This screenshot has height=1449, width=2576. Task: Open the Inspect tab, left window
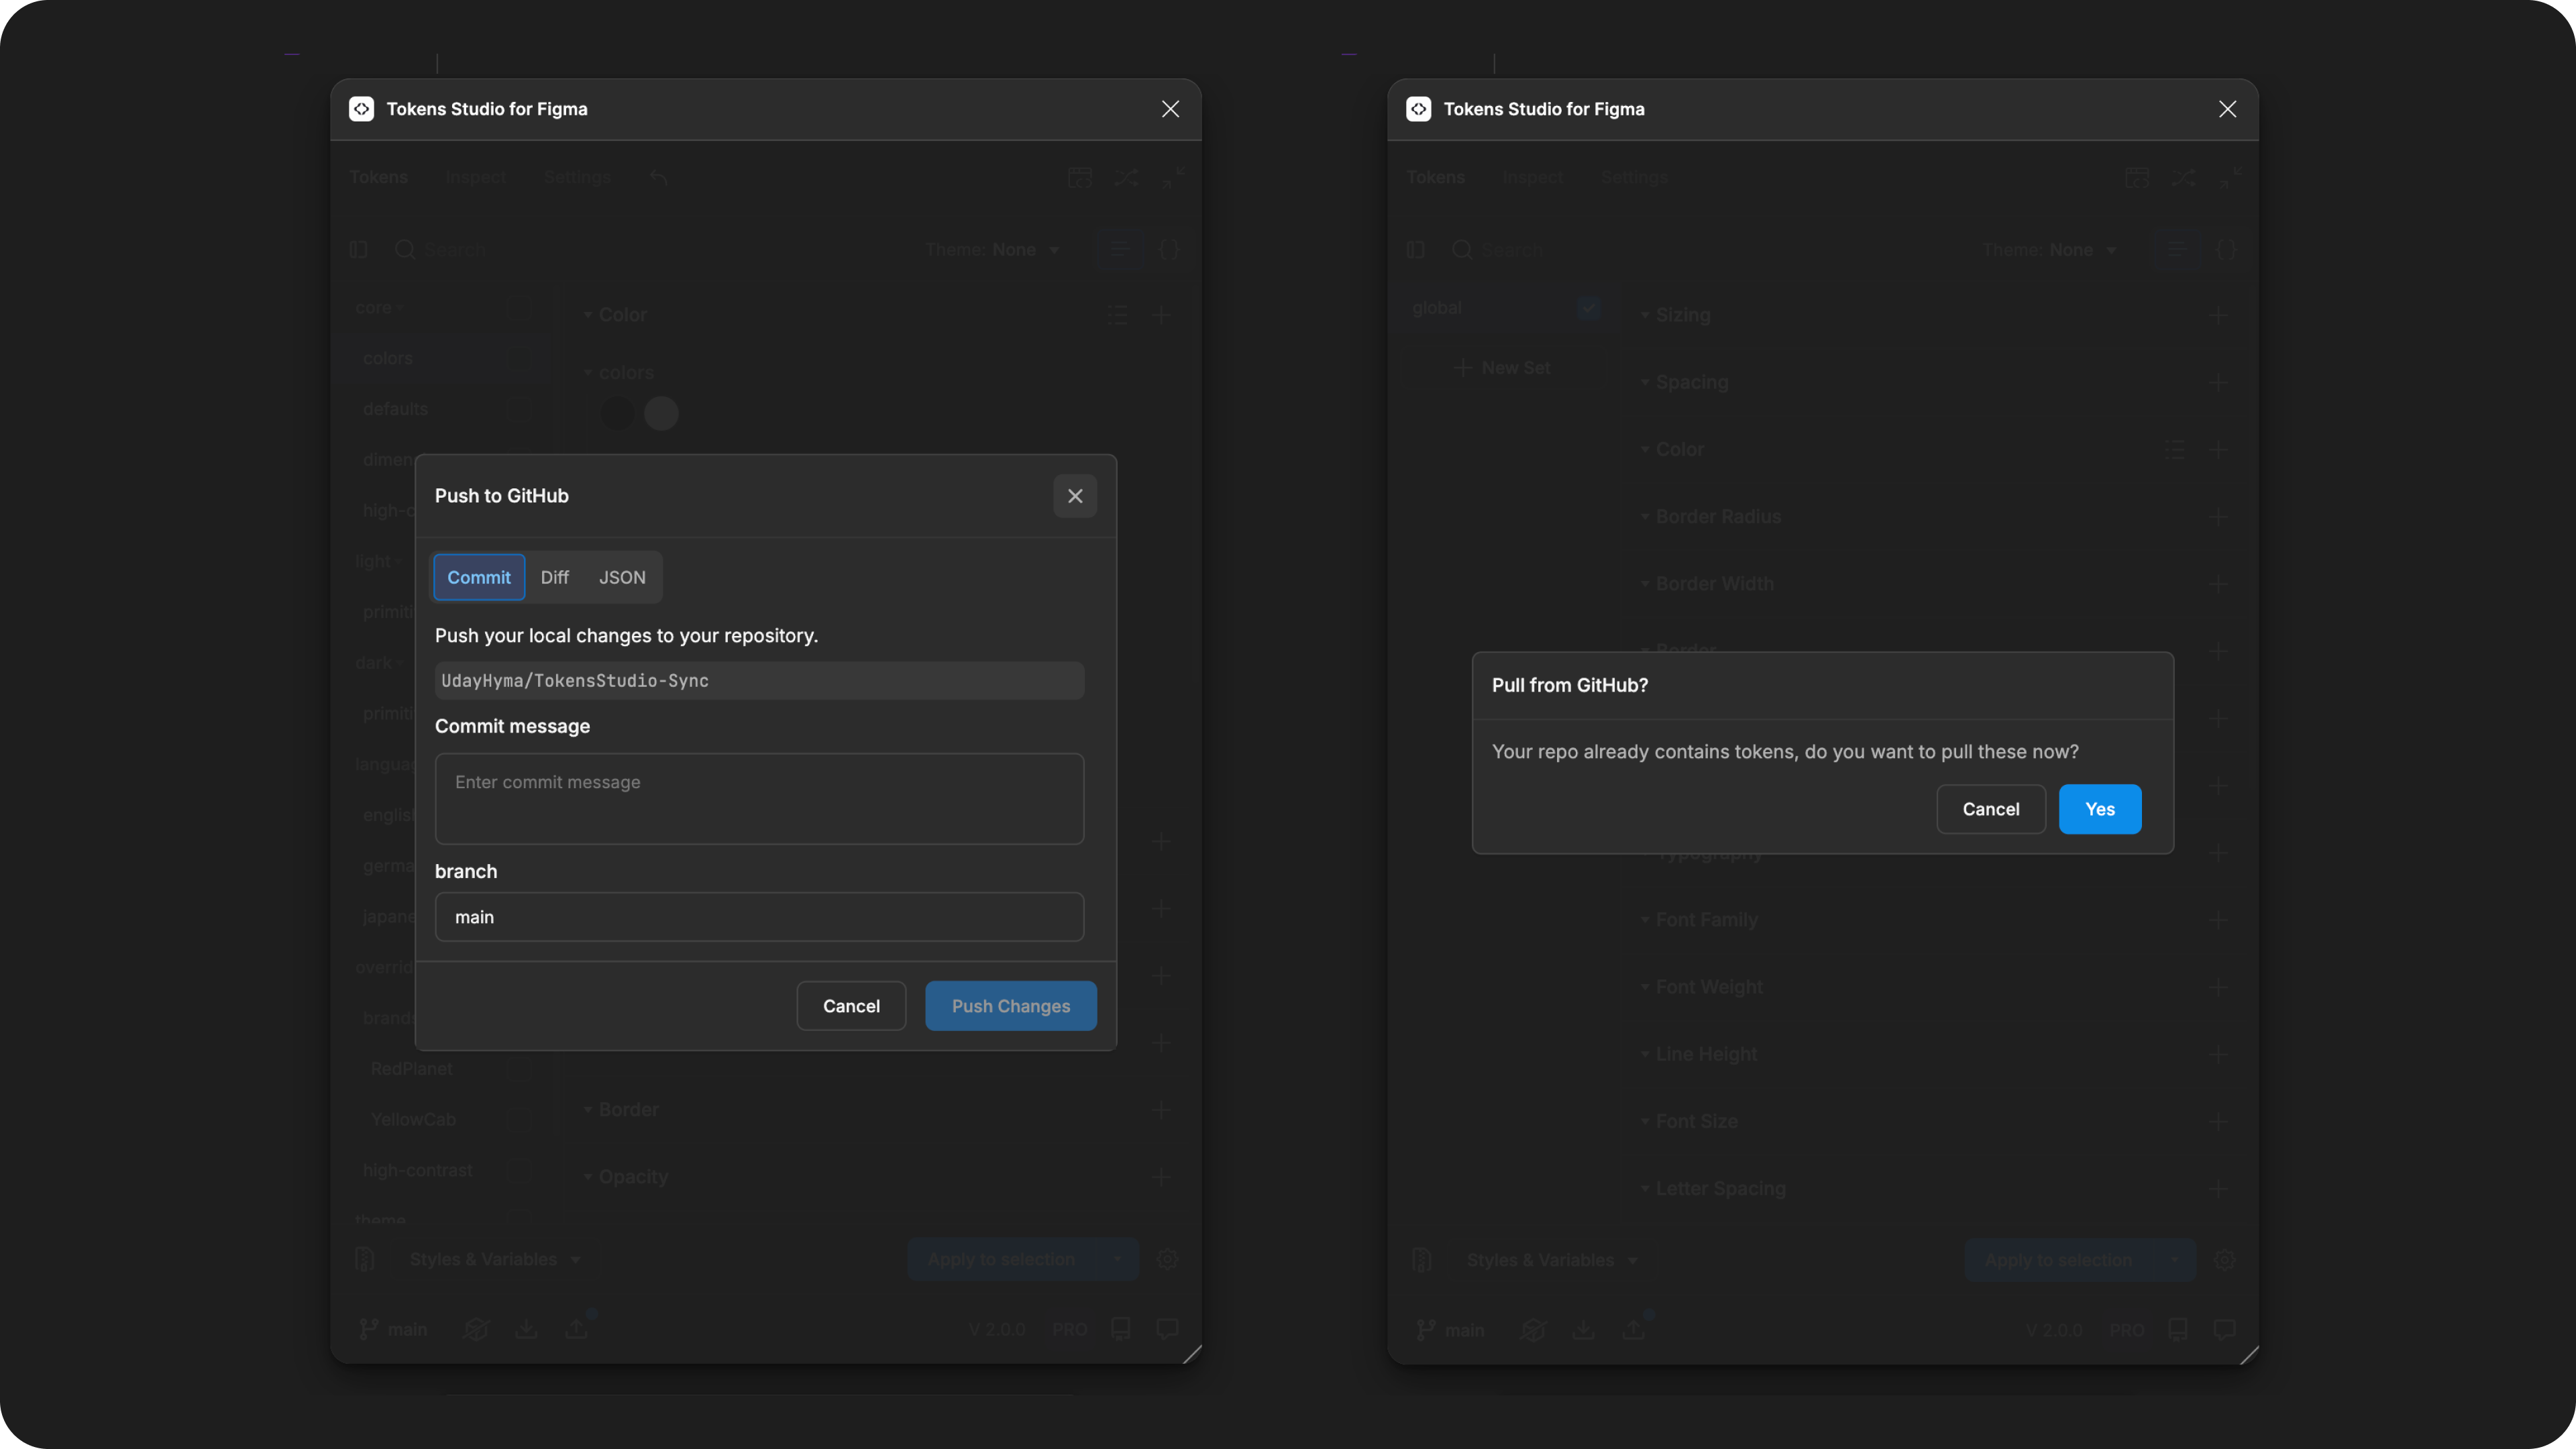pos(476,178)
